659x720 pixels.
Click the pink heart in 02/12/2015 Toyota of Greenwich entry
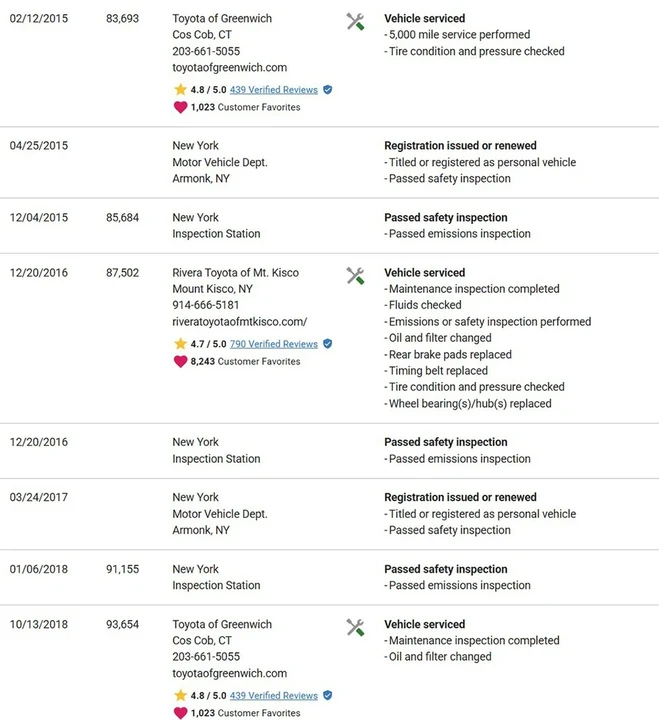click(x=180, y=107)
